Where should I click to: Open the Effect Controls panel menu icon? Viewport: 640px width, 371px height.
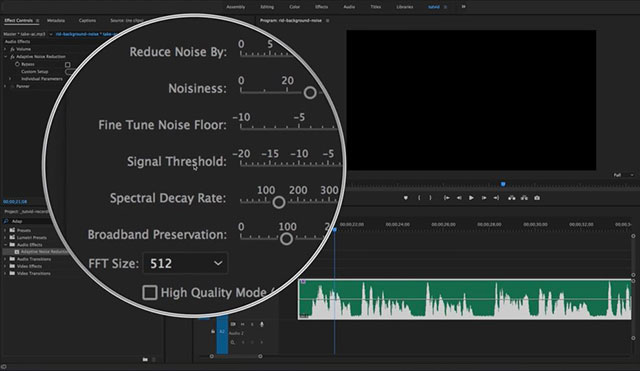coord(38,20)
